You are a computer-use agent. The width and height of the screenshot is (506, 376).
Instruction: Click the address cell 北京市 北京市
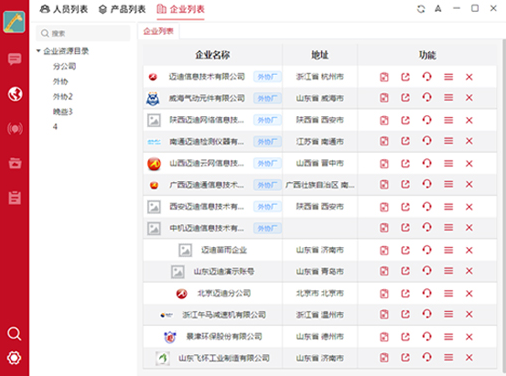[320, 293]
